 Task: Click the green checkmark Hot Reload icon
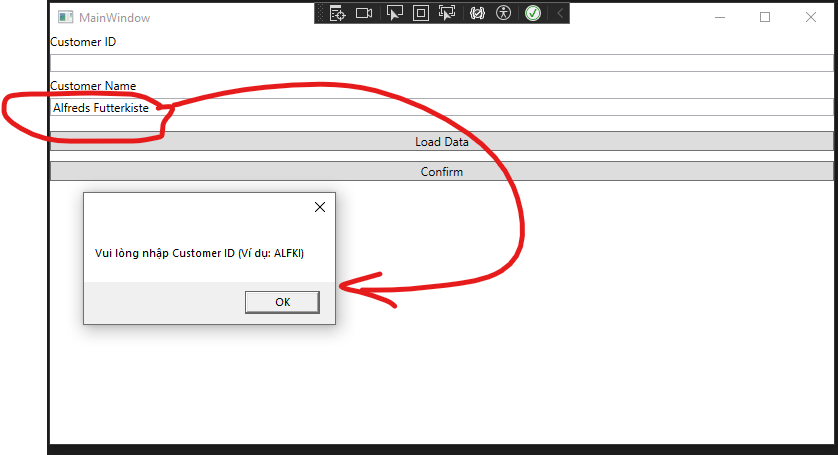[x=533, y=13]
